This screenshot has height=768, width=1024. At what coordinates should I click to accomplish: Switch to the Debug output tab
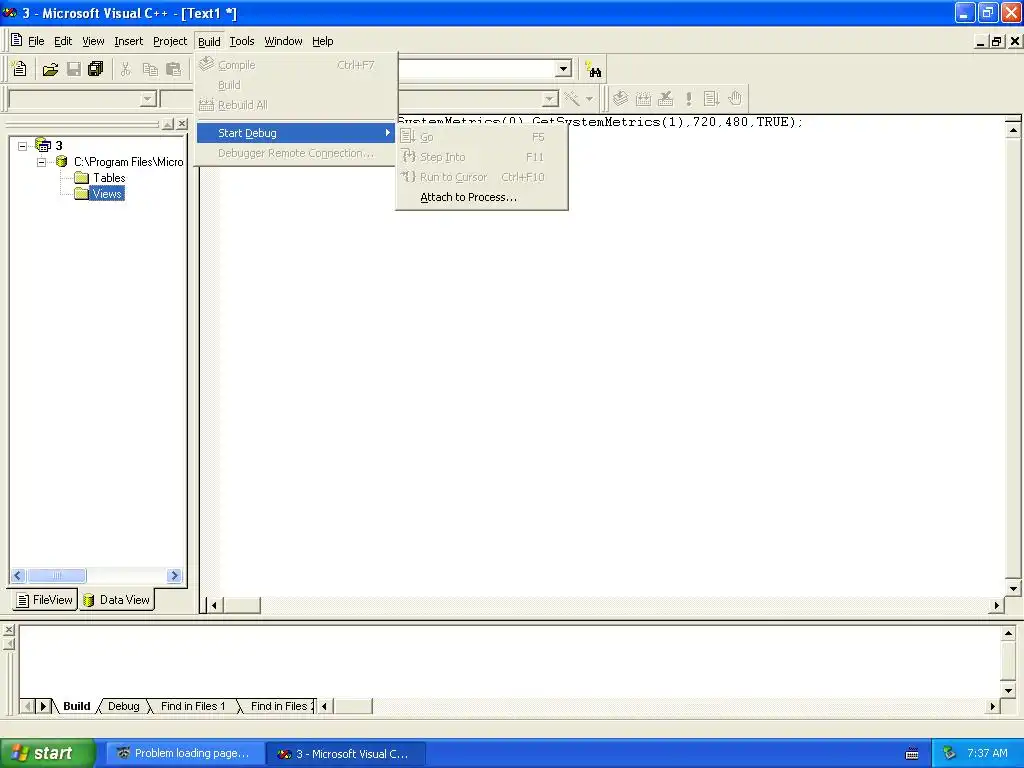(x=123, y=706)
